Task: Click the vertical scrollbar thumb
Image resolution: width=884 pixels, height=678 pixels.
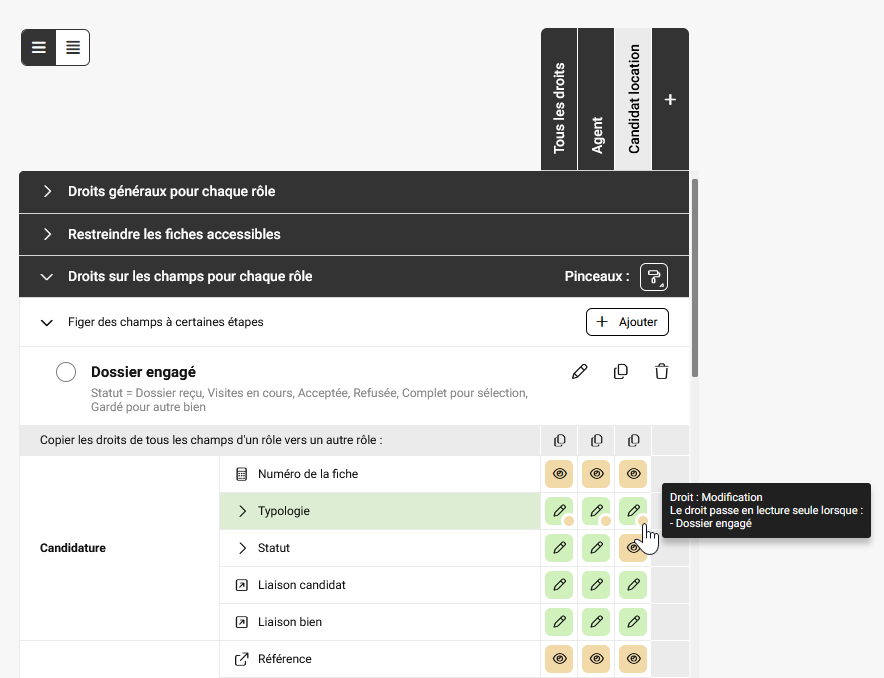Action: point(695,278)
